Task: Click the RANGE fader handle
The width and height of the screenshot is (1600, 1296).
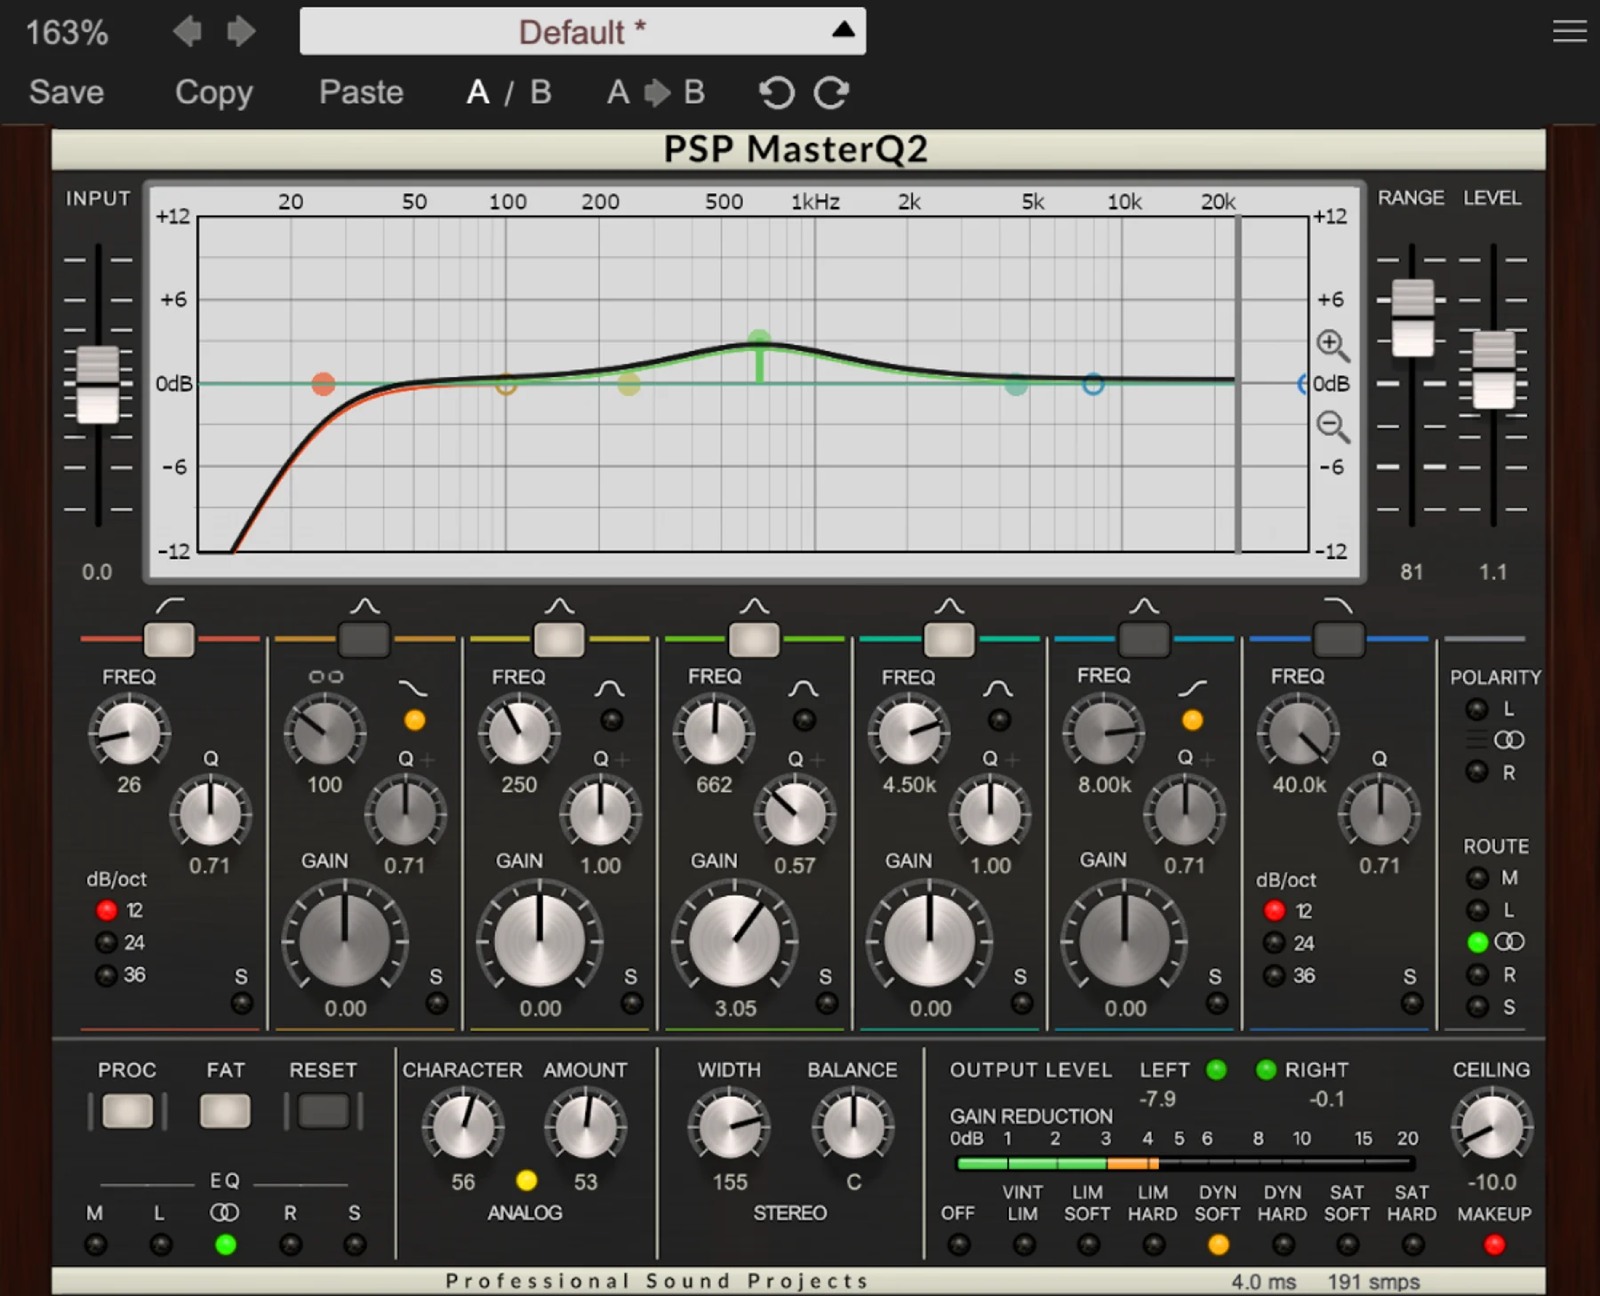Action: [1412, 318]
